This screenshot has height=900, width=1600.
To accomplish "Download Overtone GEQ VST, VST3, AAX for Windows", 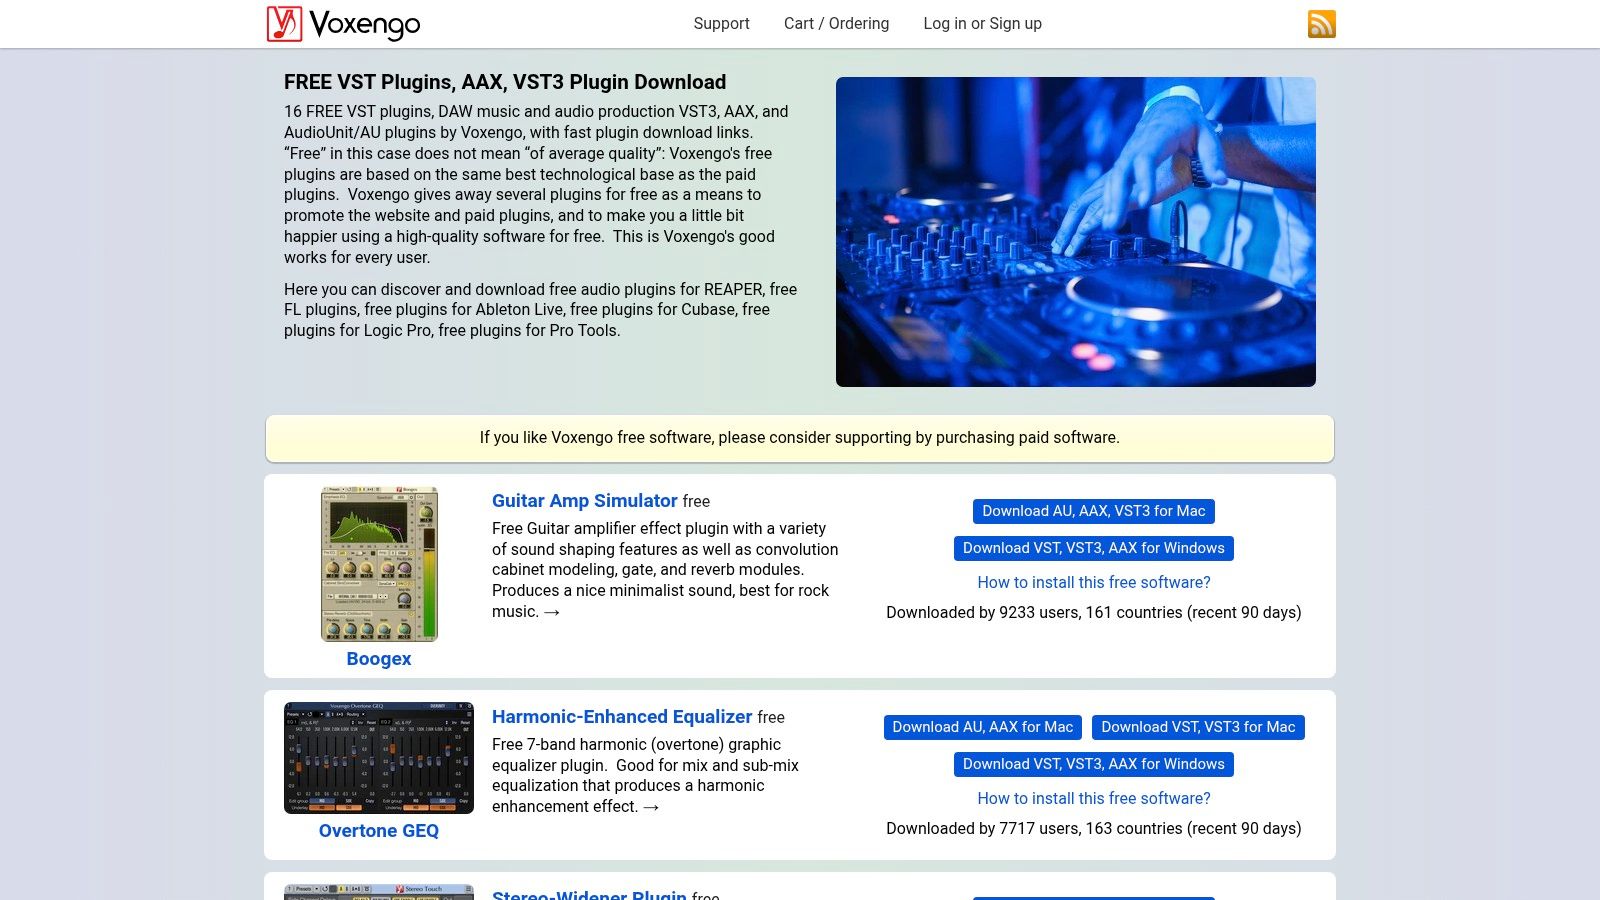I will pos(1094,764).
